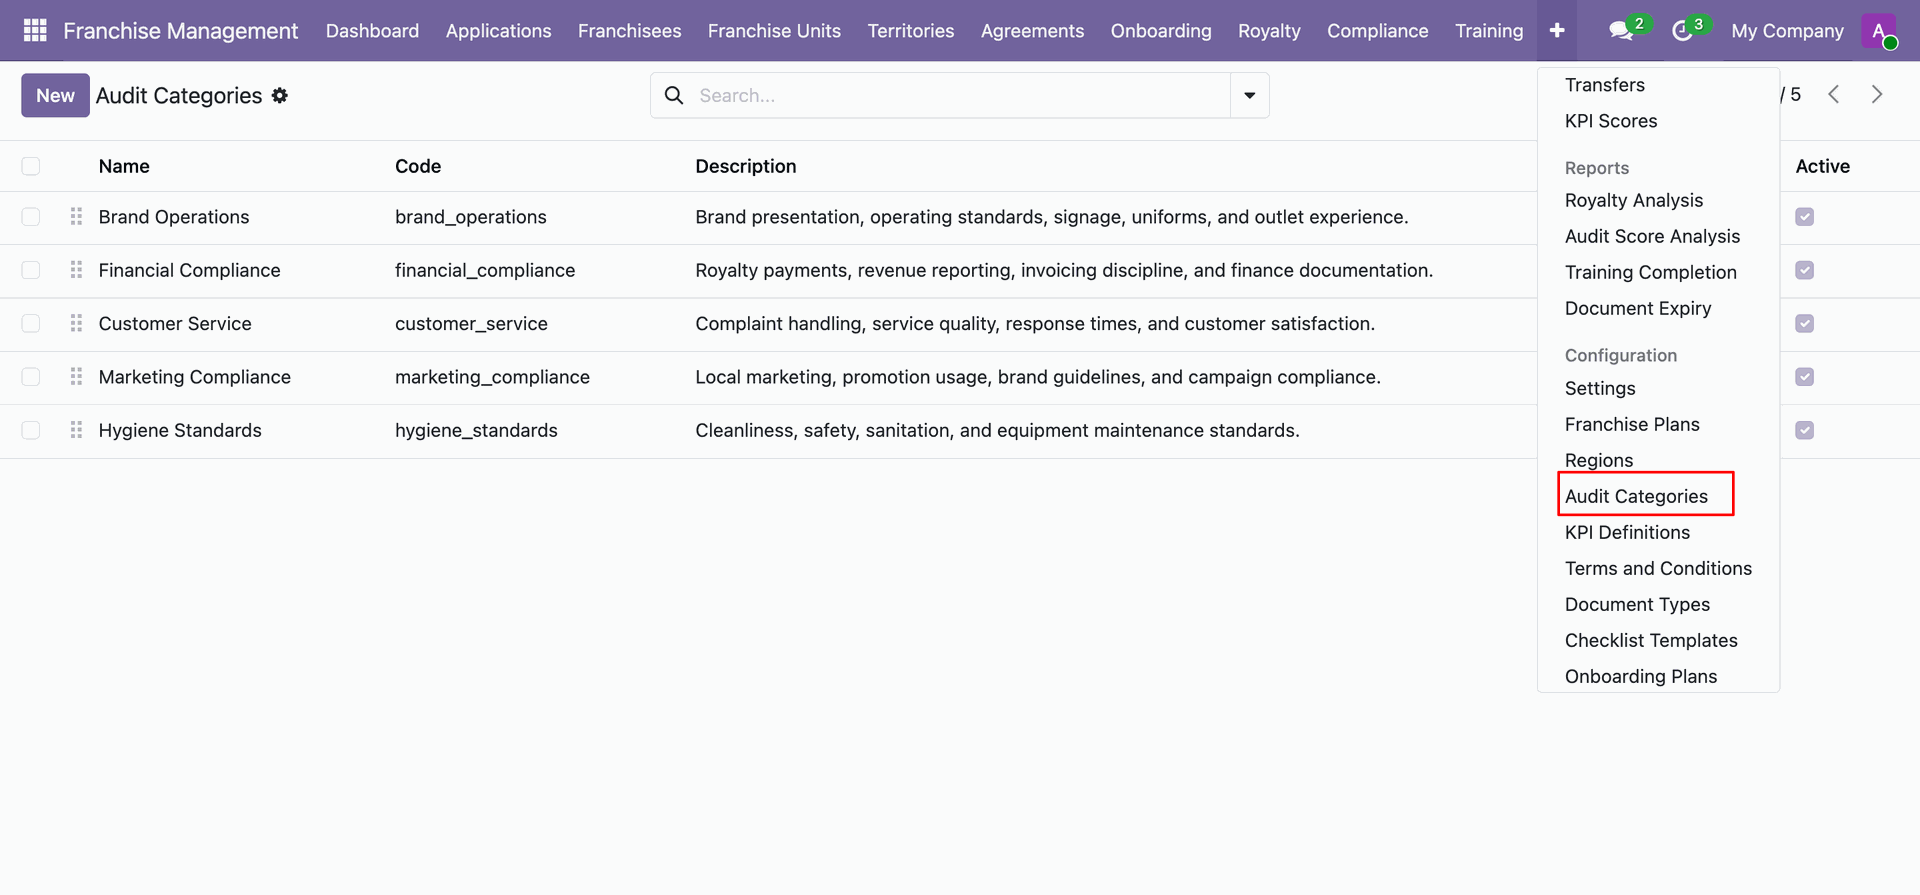Open the Franchisees menu
Screen dimensions: 1920x895
coord(629,31)
